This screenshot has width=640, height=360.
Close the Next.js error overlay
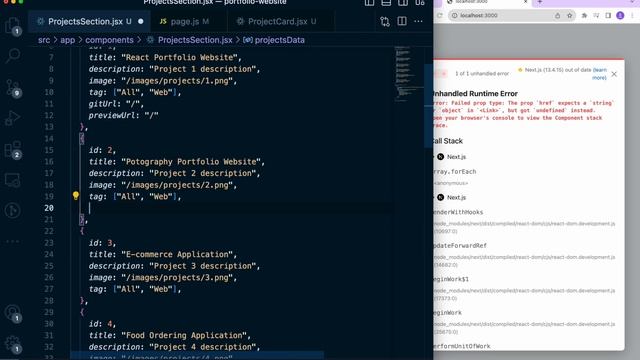coord(614,74)
